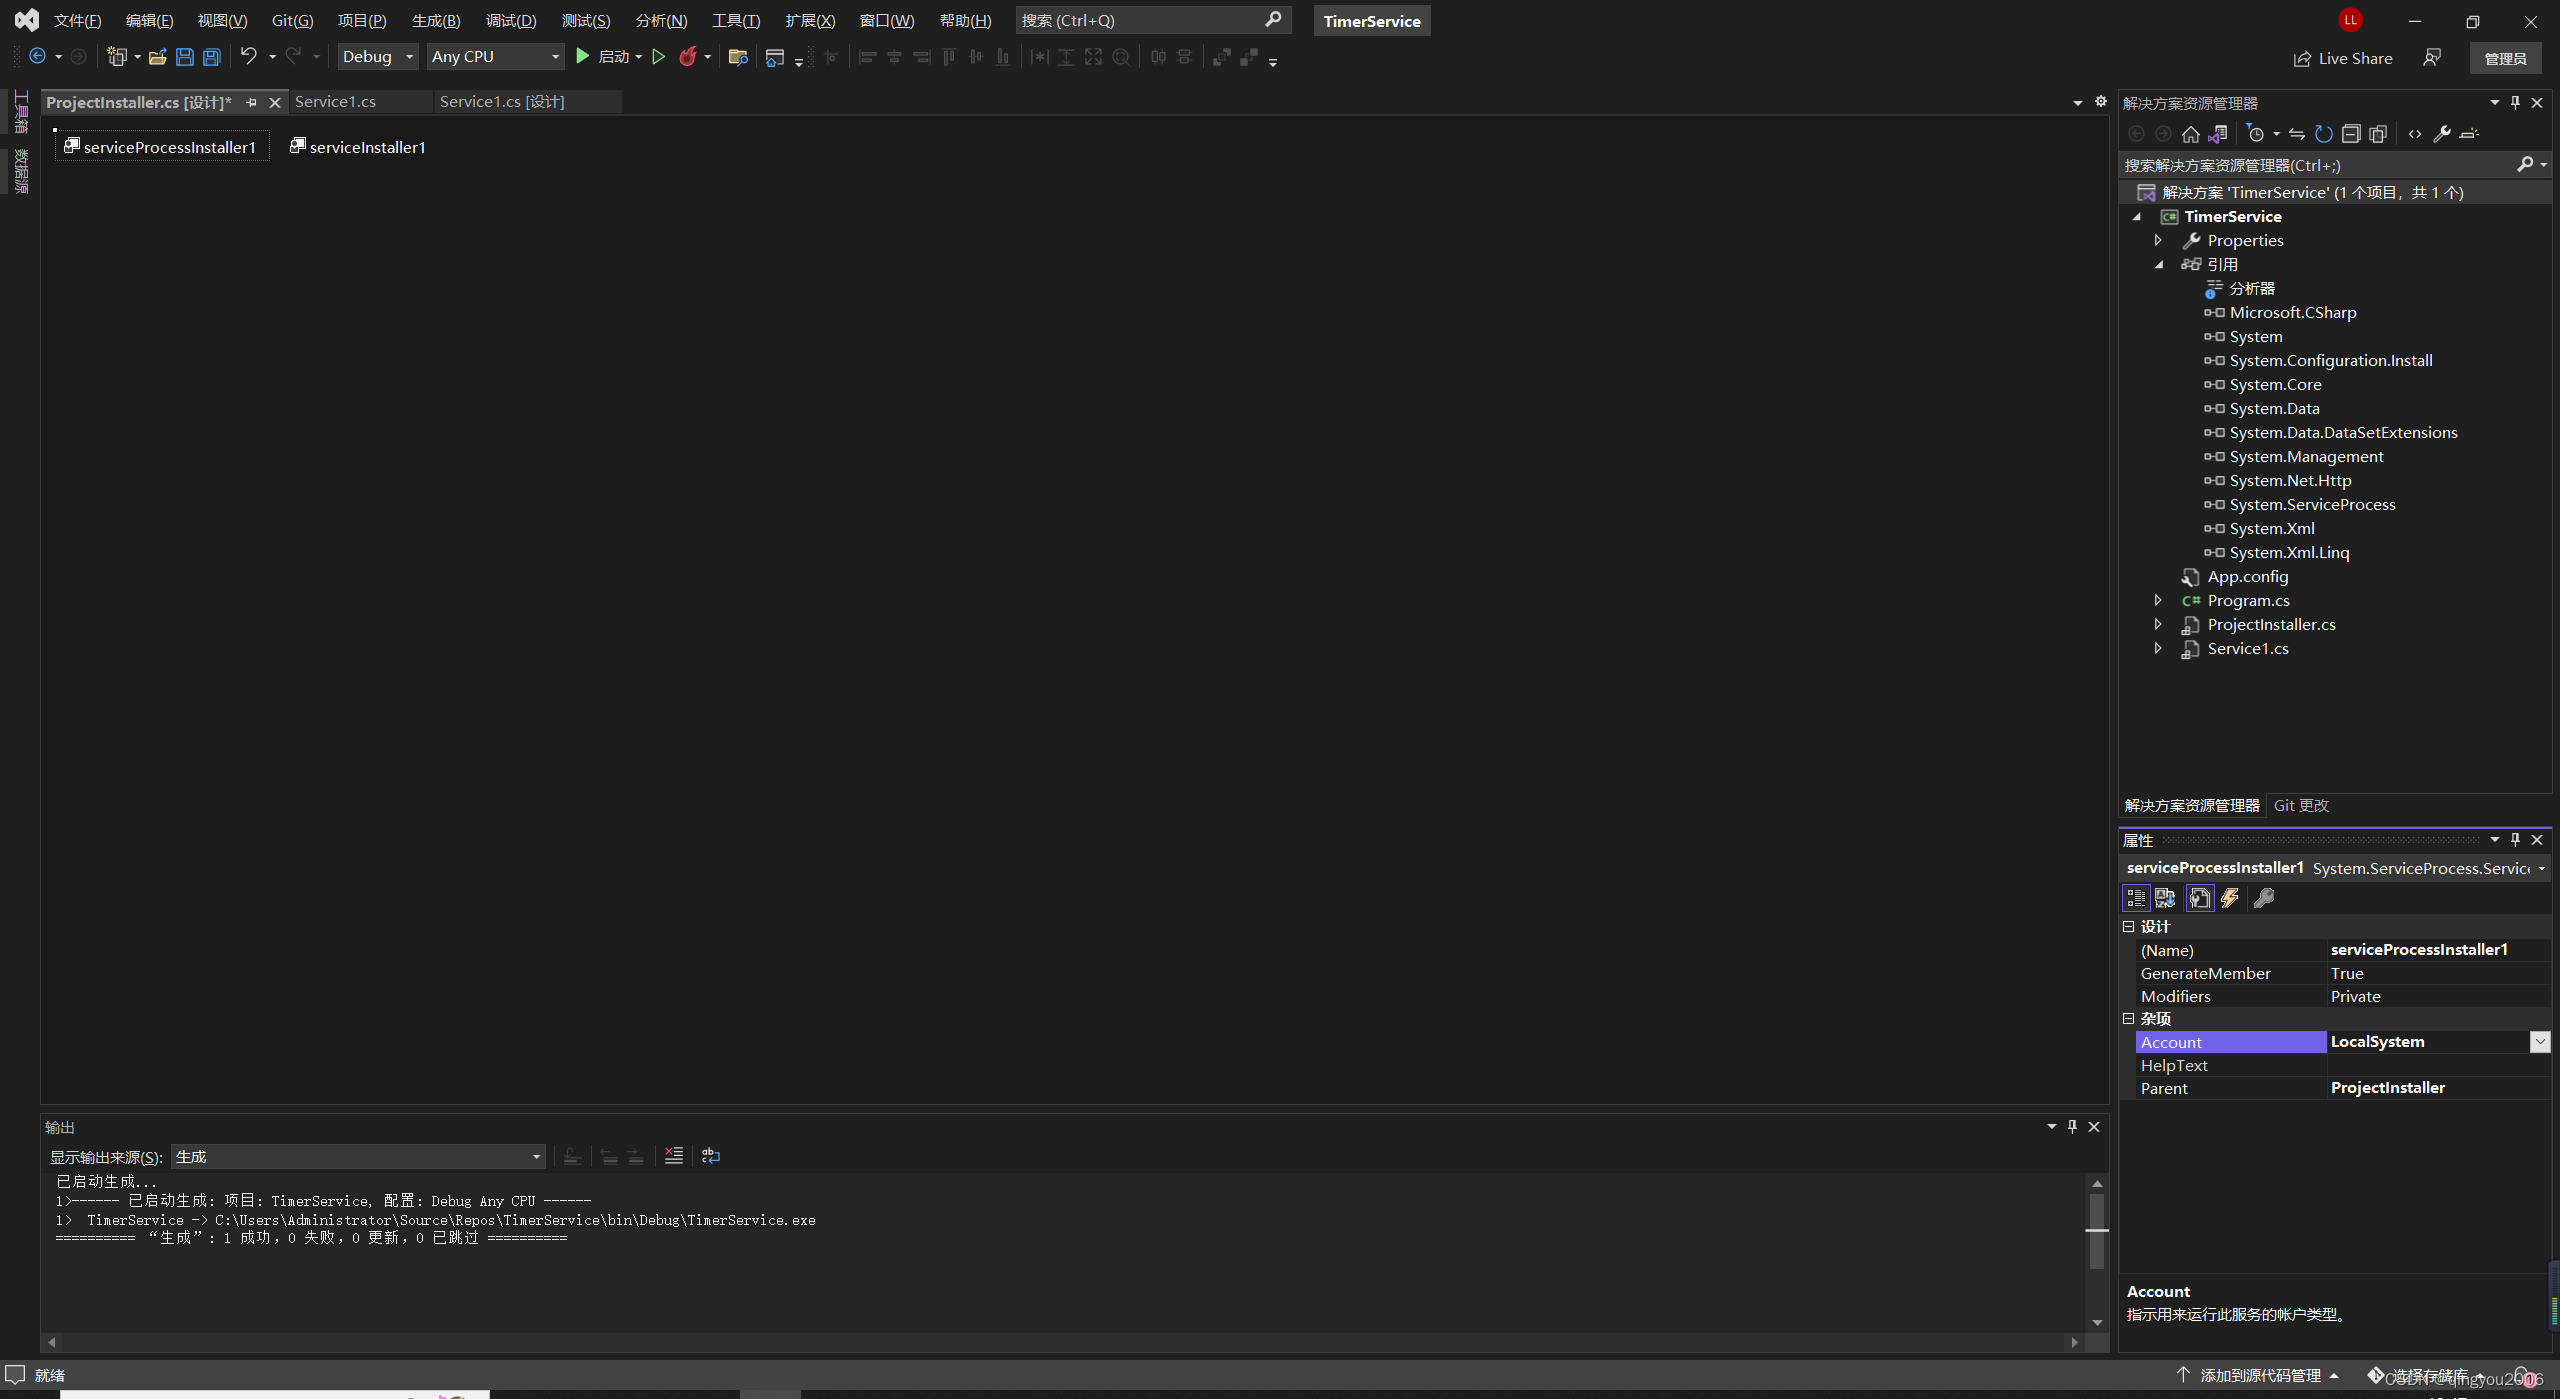Click the Live Share button
This screenshot has width=2560, height=1399.
click(x=2343, y=58)
